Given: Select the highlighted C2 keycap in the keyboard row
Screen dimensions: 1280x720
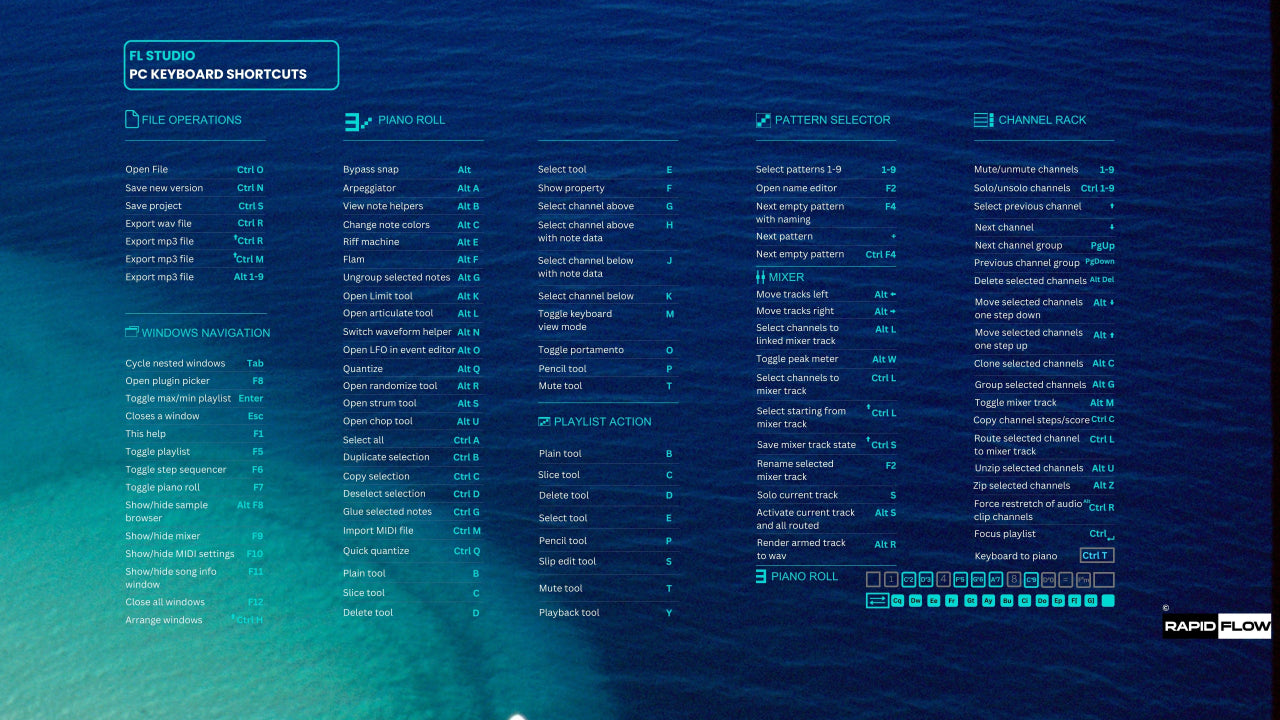Looking at the screenshot, I should pyautogui.click(x=909, y=579).
